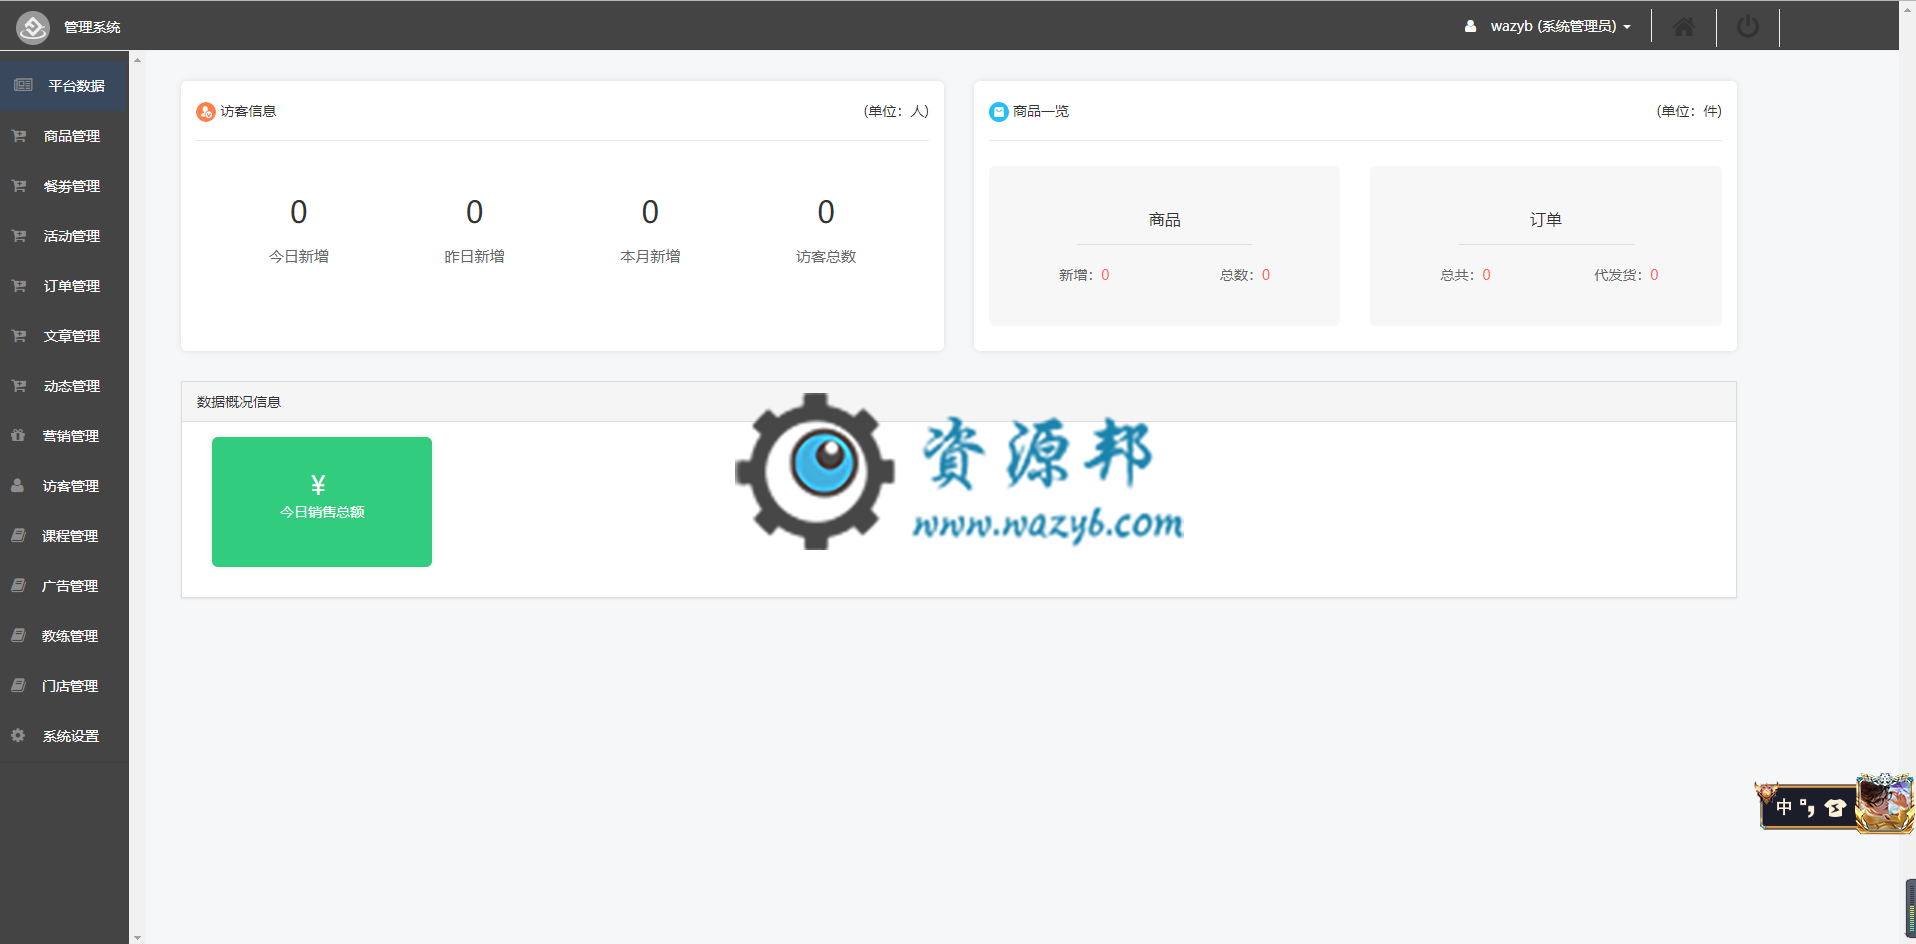The image size is (1916, 944).
Task: Click the 访客总数 label
Action: [x=826, y=257]
